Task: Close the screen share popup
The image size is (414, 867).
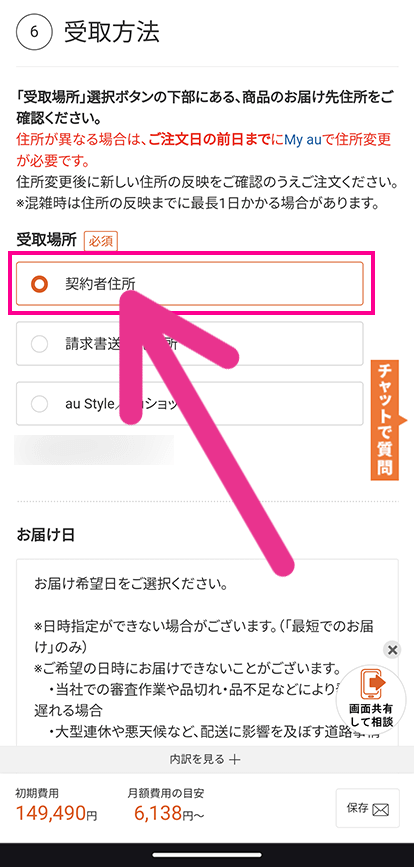Action: point(392,650)
